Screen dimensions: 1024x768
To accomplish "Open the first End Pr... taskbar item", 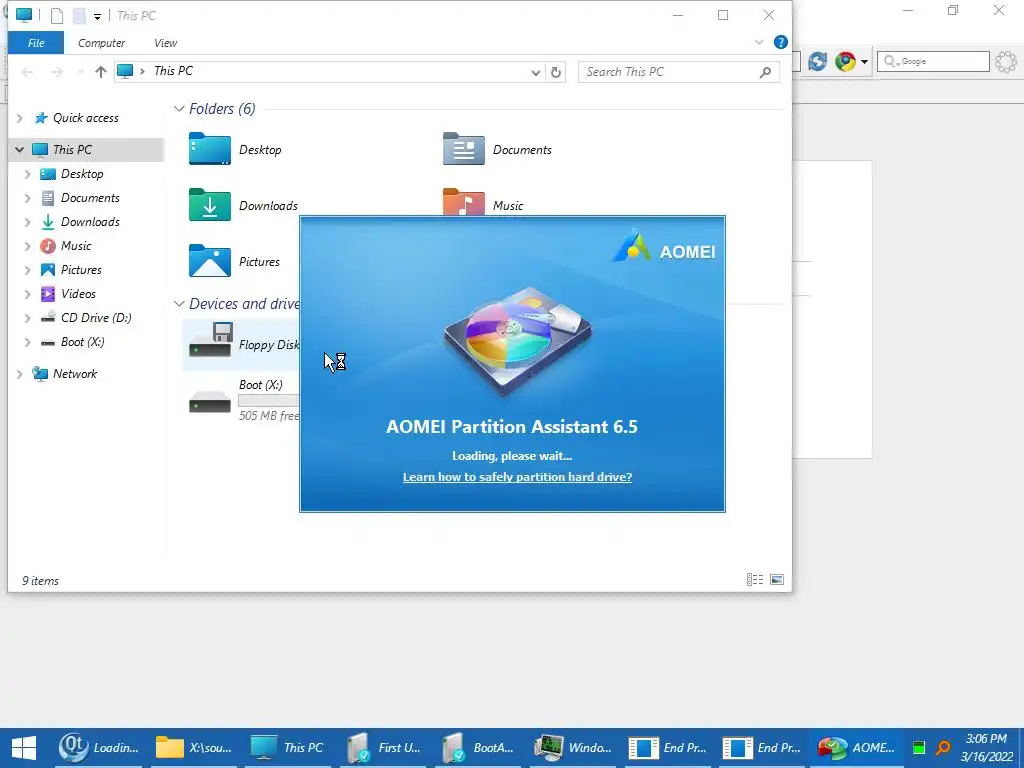I will [x=667, y=748].
